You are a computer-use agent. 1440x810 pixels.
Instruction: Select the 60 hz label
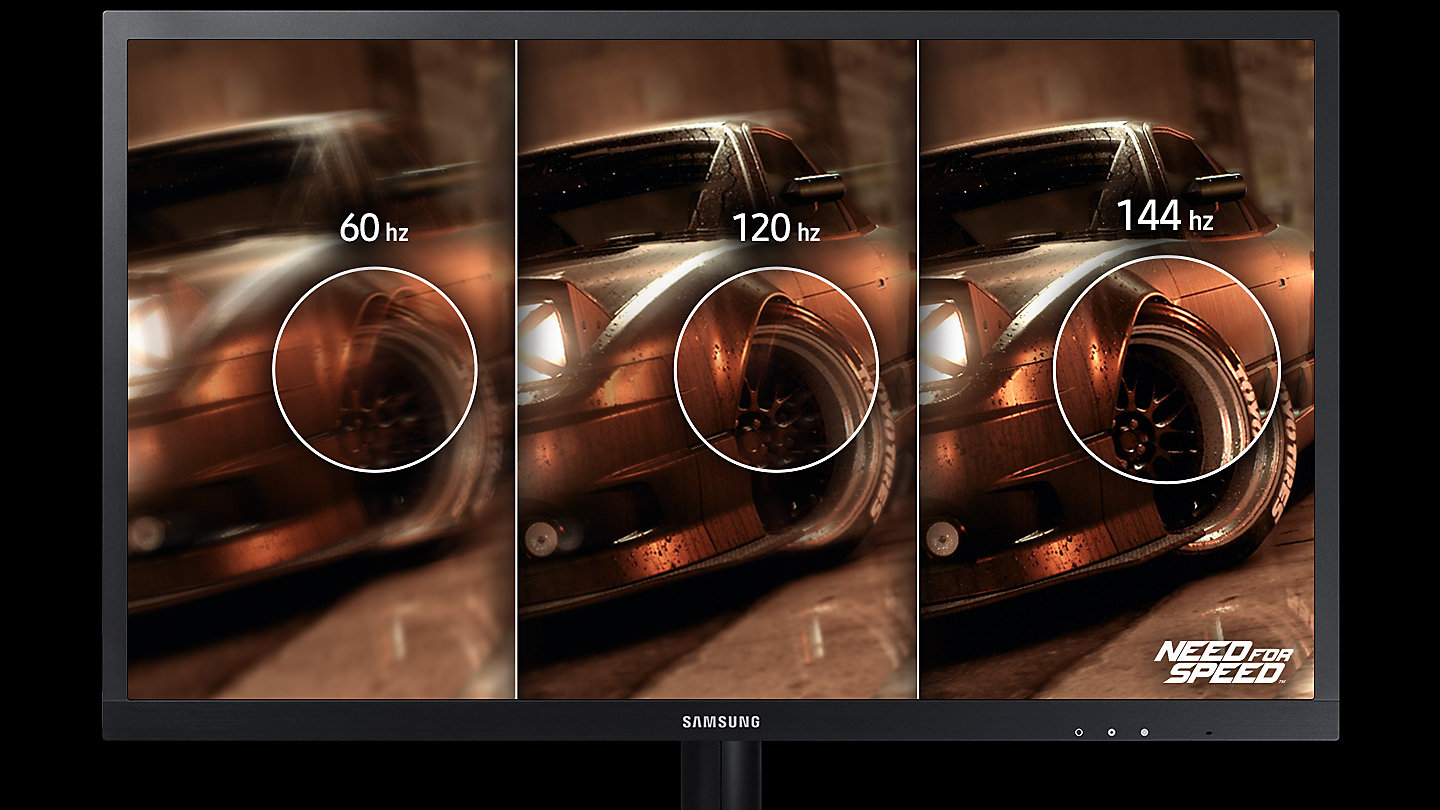373,229
